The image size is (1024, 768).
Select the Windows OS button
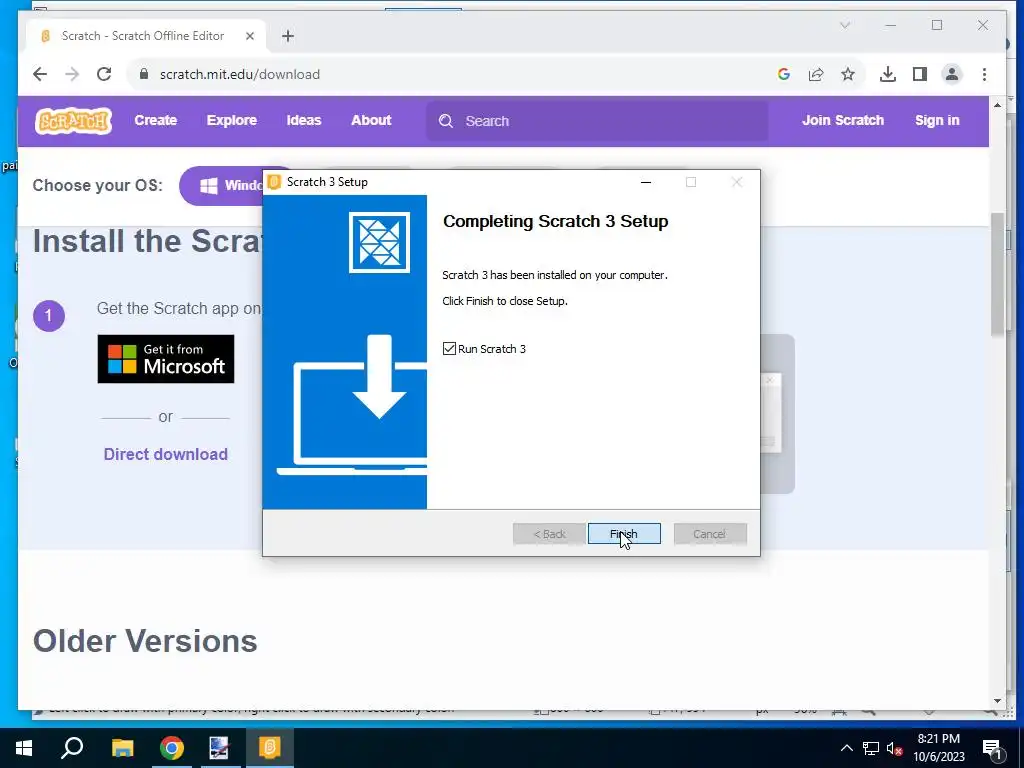coord(222,185)
